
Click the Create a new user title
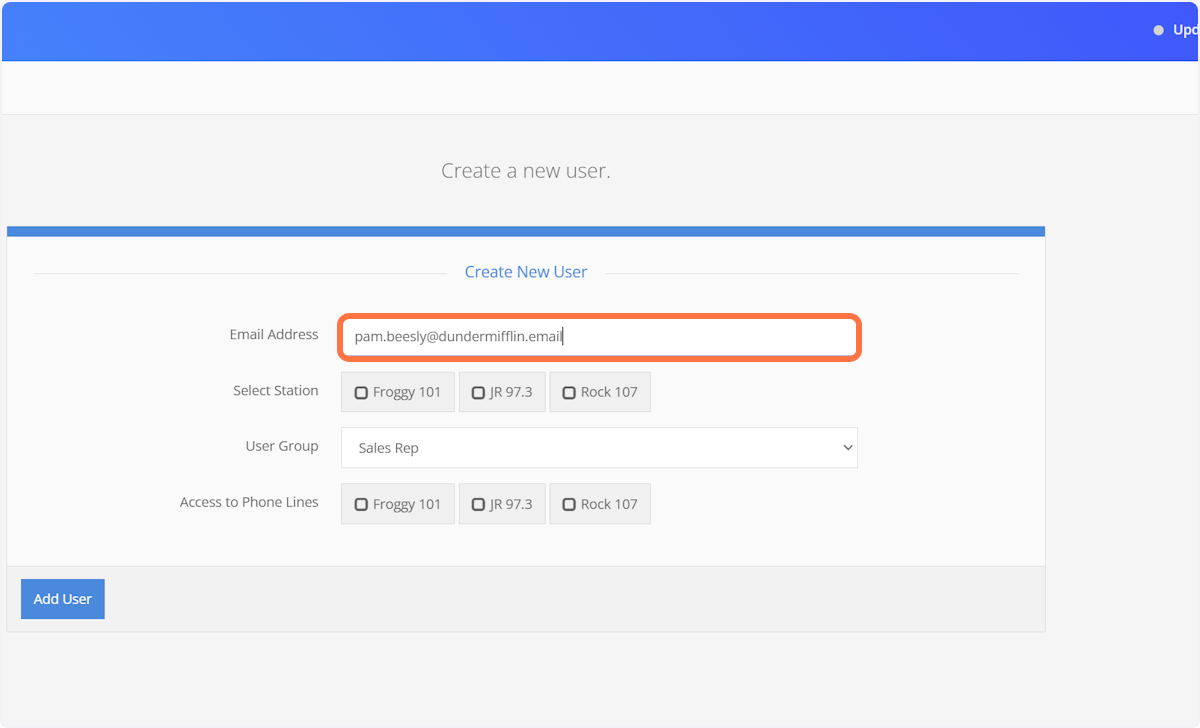[x=525, y=170]
